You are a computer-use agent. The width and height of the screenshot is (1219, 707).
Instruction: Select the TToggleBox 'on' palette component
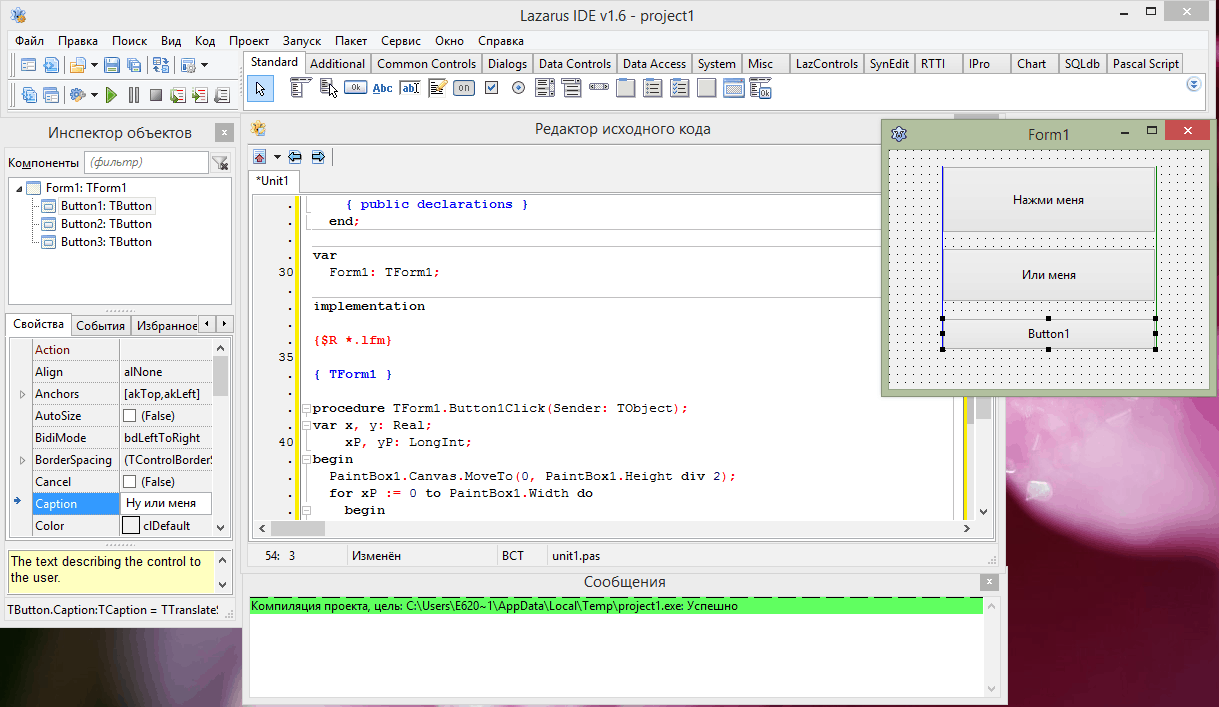[x=463, y=88]
